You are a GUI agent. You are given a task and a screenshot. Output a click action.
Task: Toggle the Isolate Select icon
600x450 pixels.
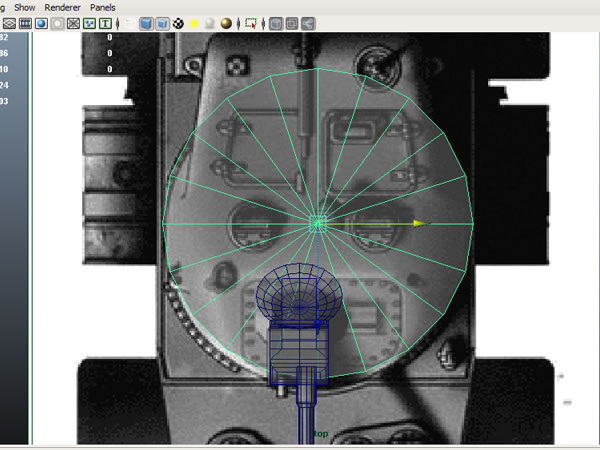[251, 24]
